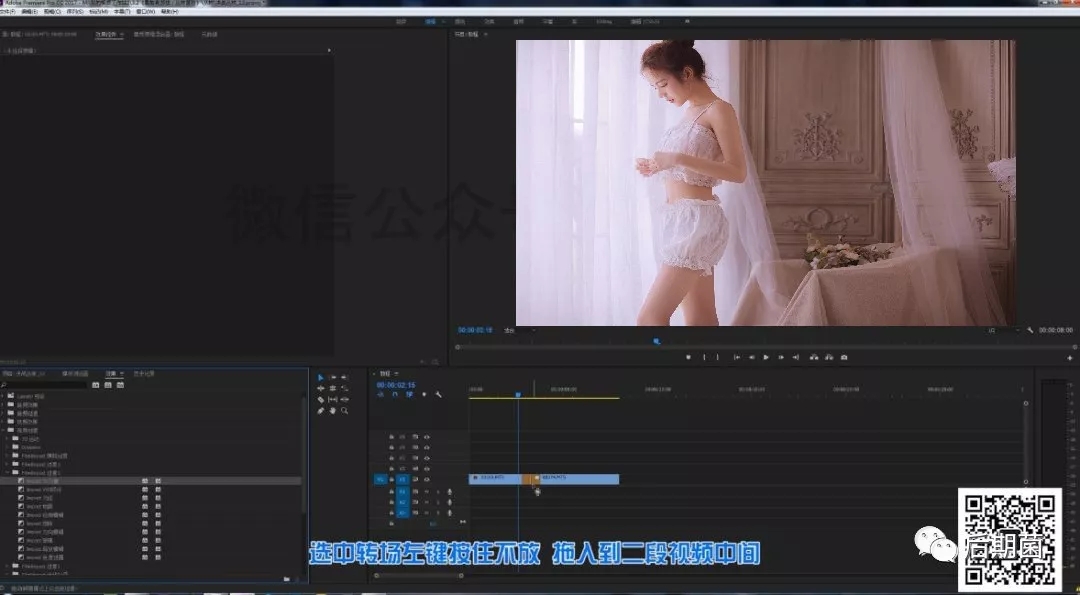
Task: Add marker in program monitor
Action: click(688, 357)
